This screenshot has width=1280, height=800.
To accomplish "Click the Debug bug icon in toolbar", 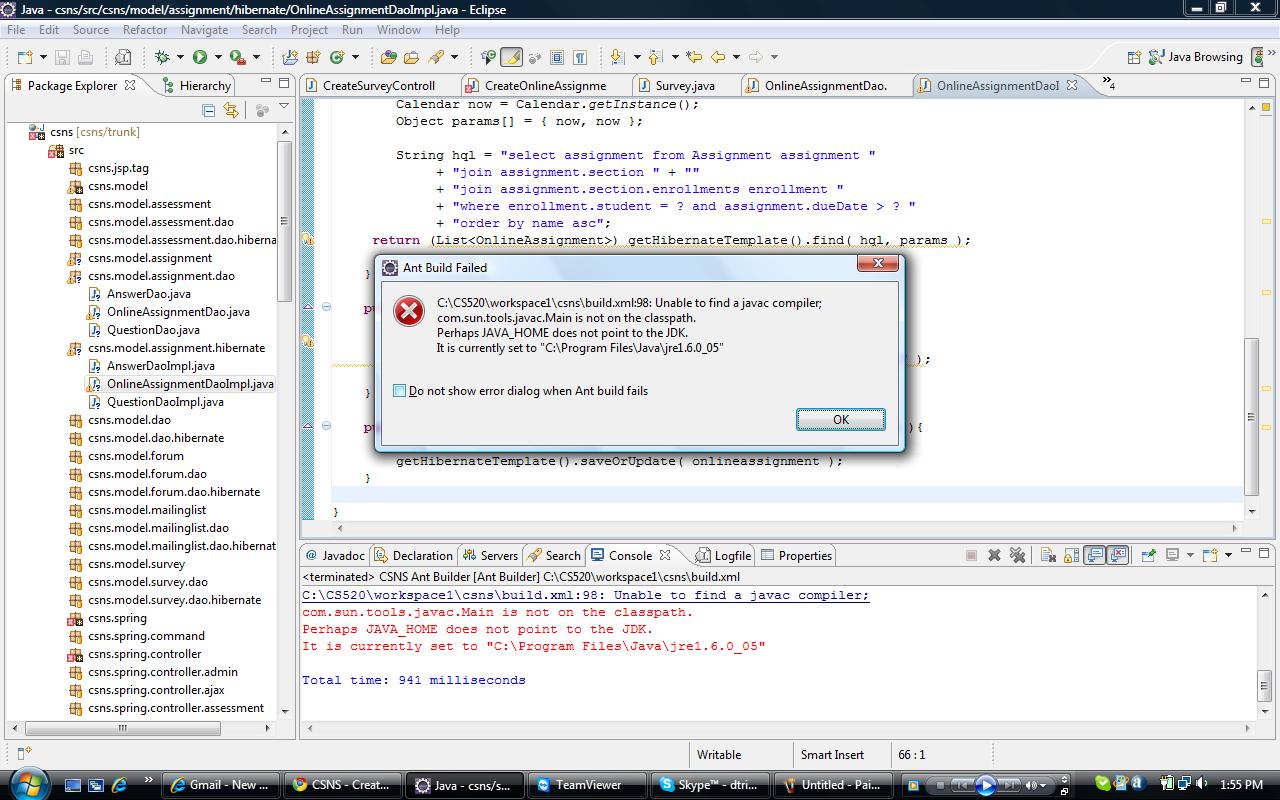I will coord(163,57).
